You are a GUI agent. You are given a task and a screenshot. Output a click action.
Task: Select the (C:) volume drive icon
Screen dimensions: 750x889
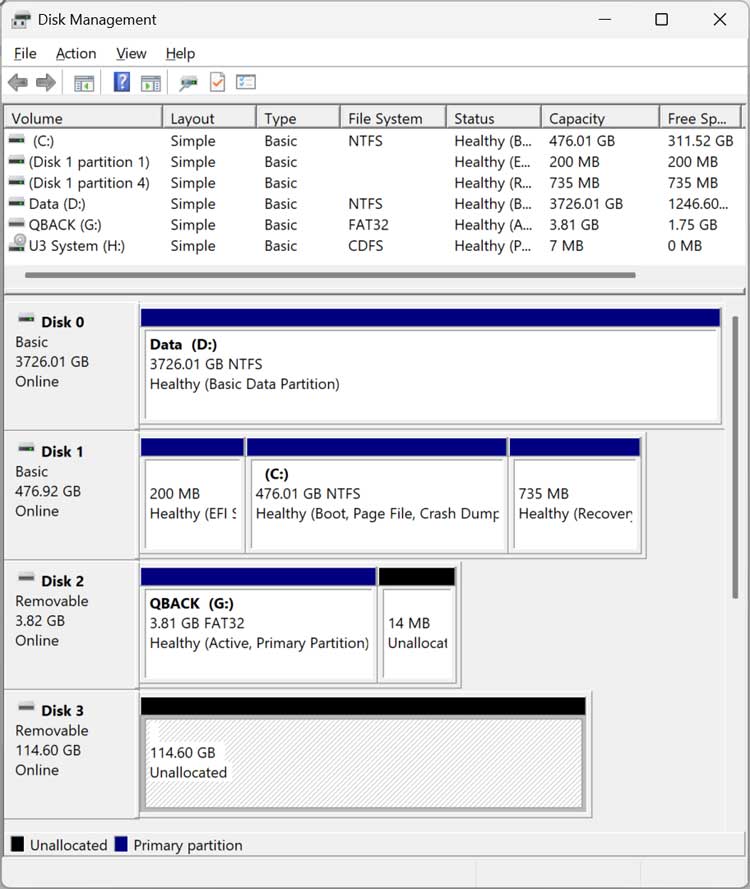click(17, 139)
